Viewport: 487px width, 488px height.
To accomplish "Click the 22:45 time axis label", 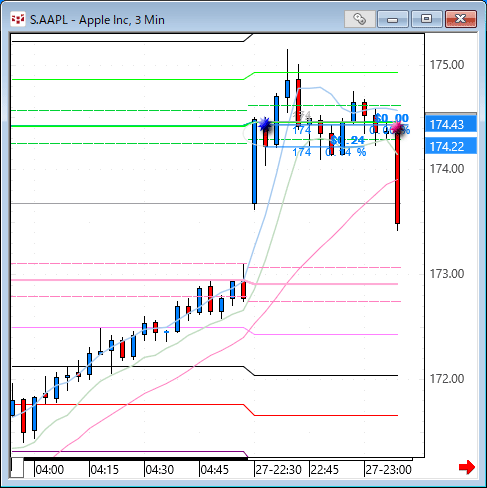I will pyautogui.click(x=325, y=470).
